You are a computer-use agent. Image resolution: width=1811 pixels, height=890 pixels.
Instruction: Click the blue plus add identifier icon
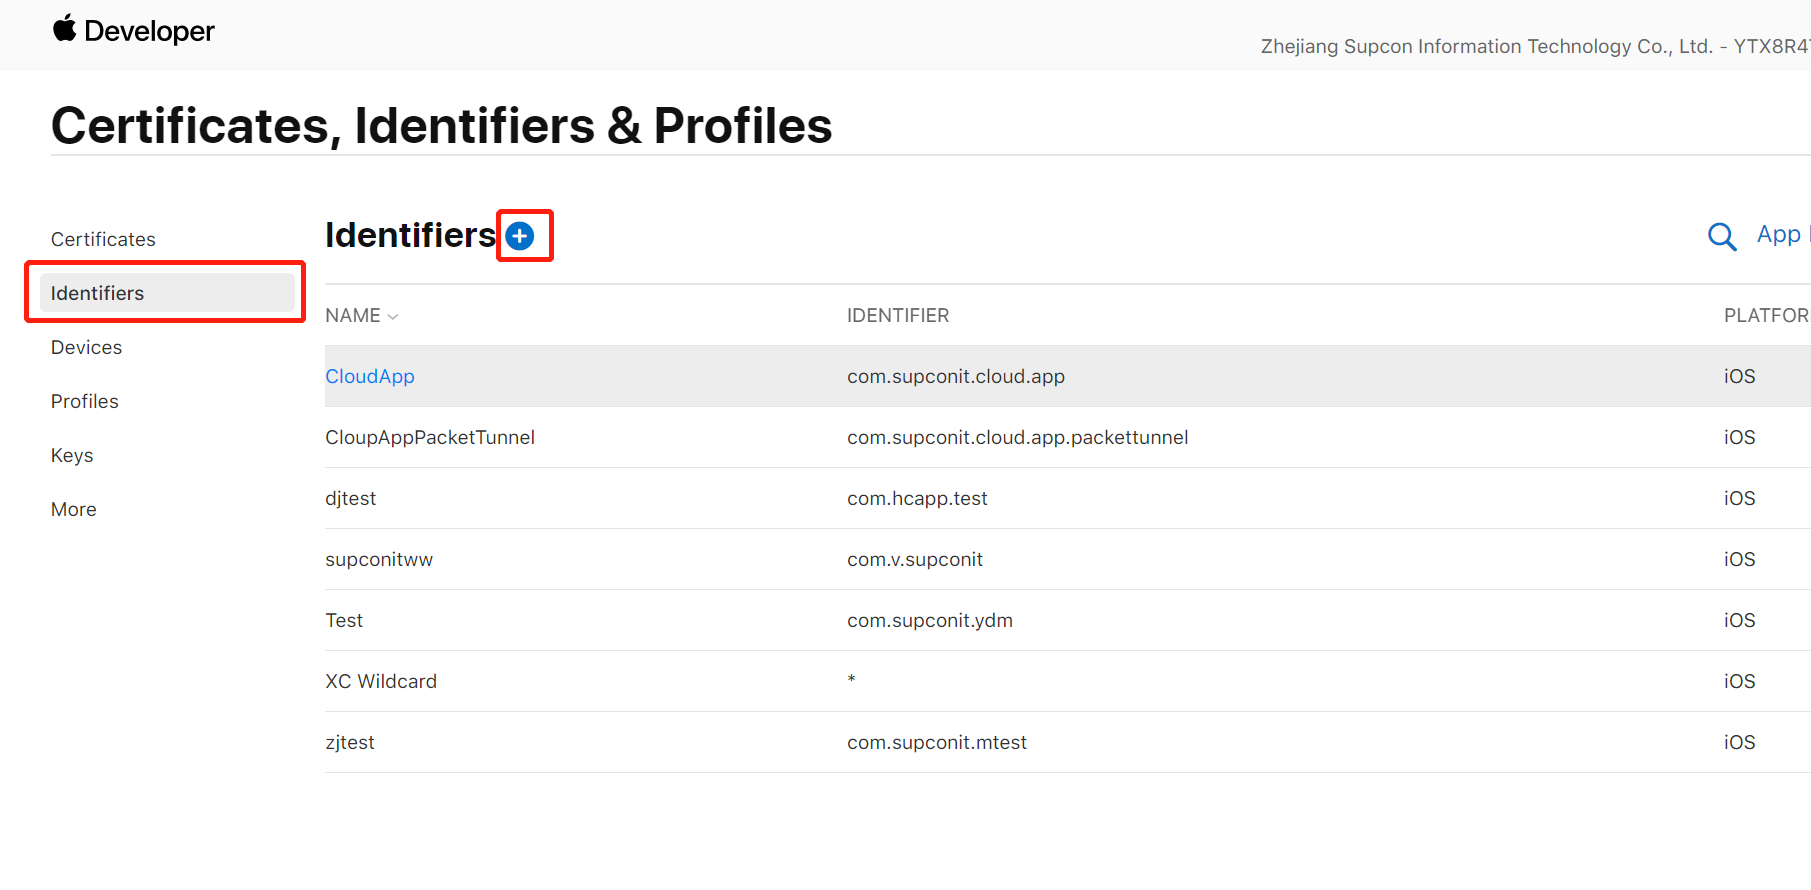520,236
